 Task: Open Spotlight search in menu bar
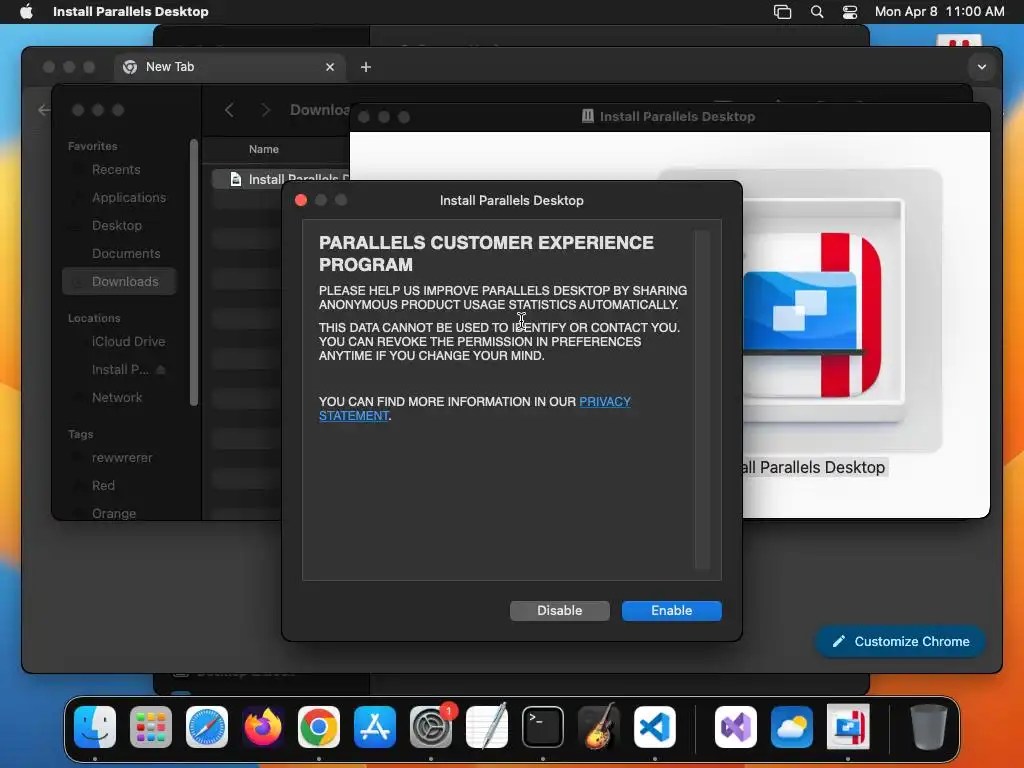(817, 12)
